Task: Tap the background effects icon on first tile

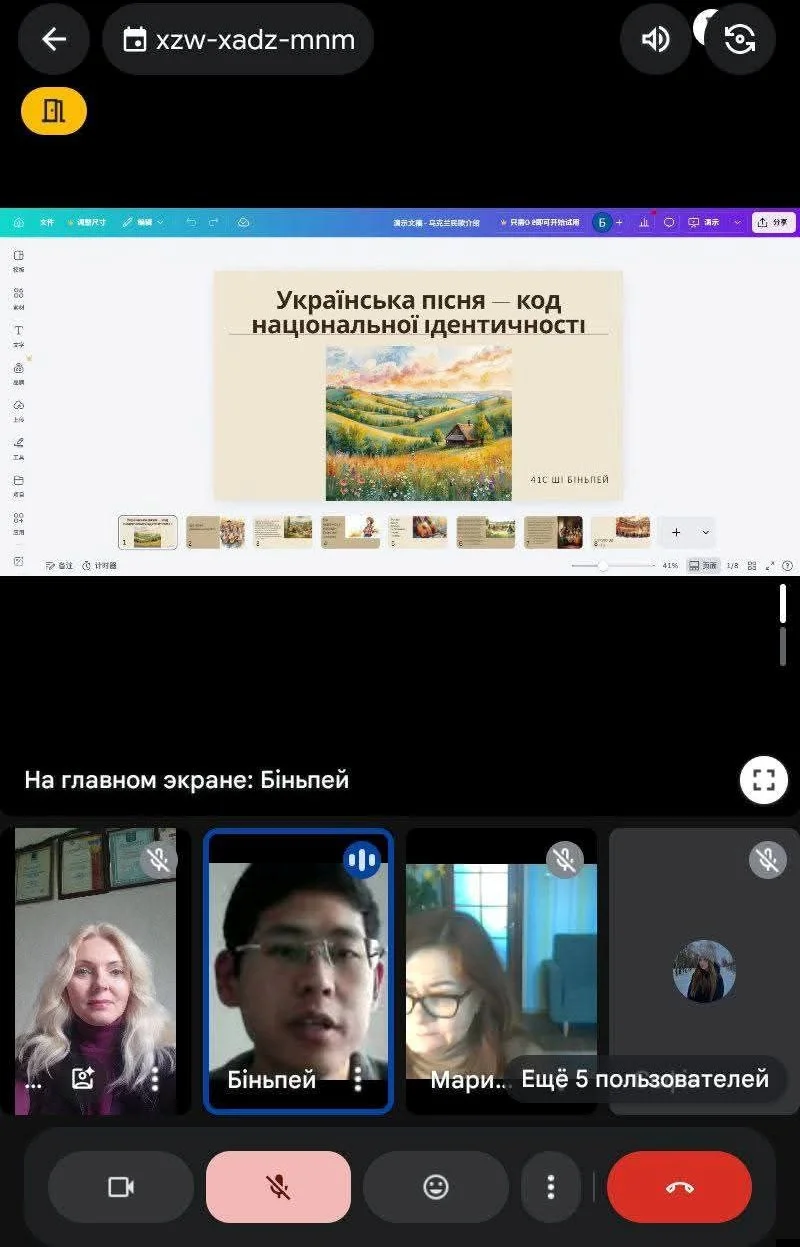Action: (82, 1078)
